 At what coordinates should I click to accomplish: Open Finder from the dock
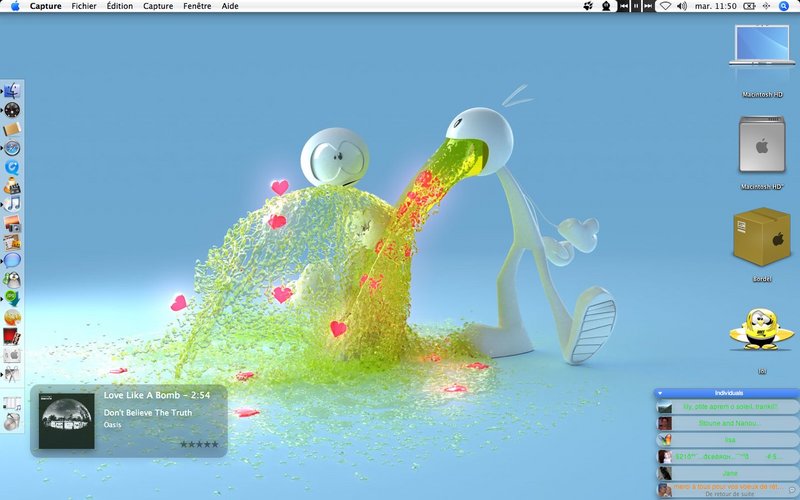click(x=12, y=91)
